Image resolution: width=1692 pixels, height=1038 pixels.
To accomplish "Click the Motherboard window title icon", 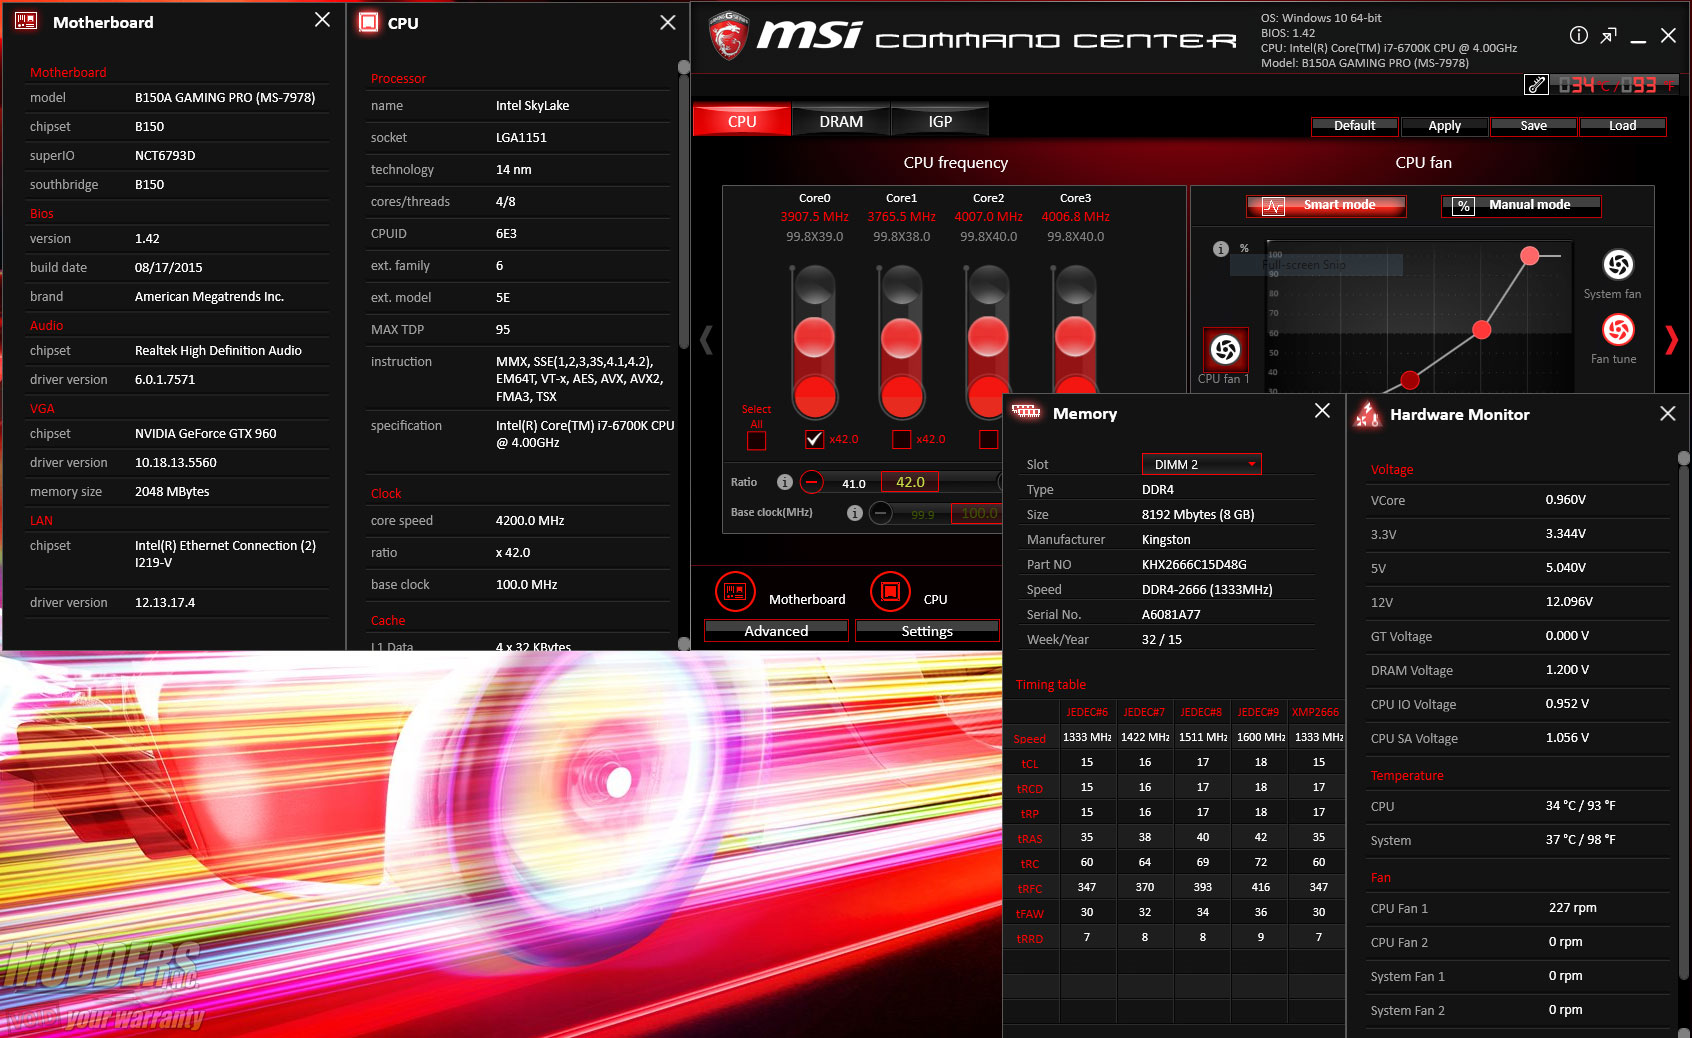I will (x=26, y=21).
